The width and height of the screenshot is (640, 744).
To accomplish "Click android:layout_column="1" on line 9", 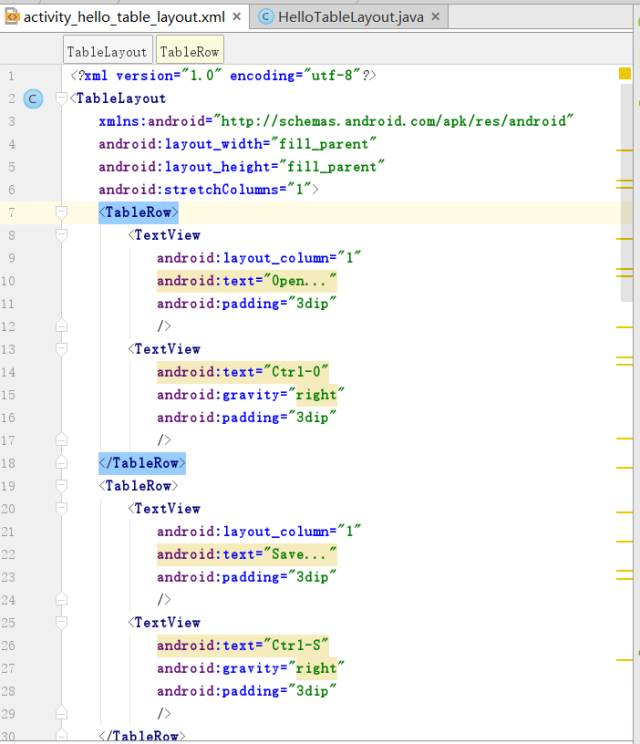I will 259,258.
